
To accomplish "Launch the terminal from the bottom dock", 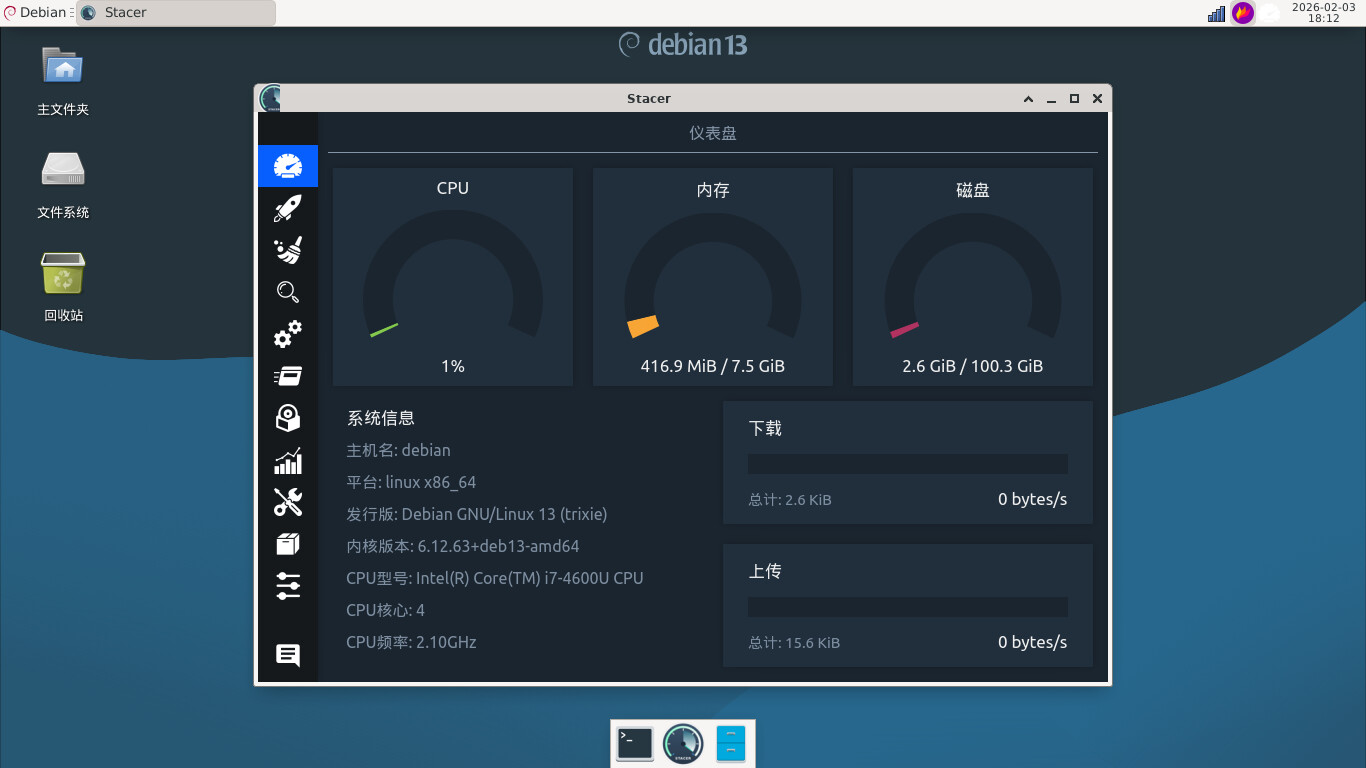I will click(x=635, y=743).
